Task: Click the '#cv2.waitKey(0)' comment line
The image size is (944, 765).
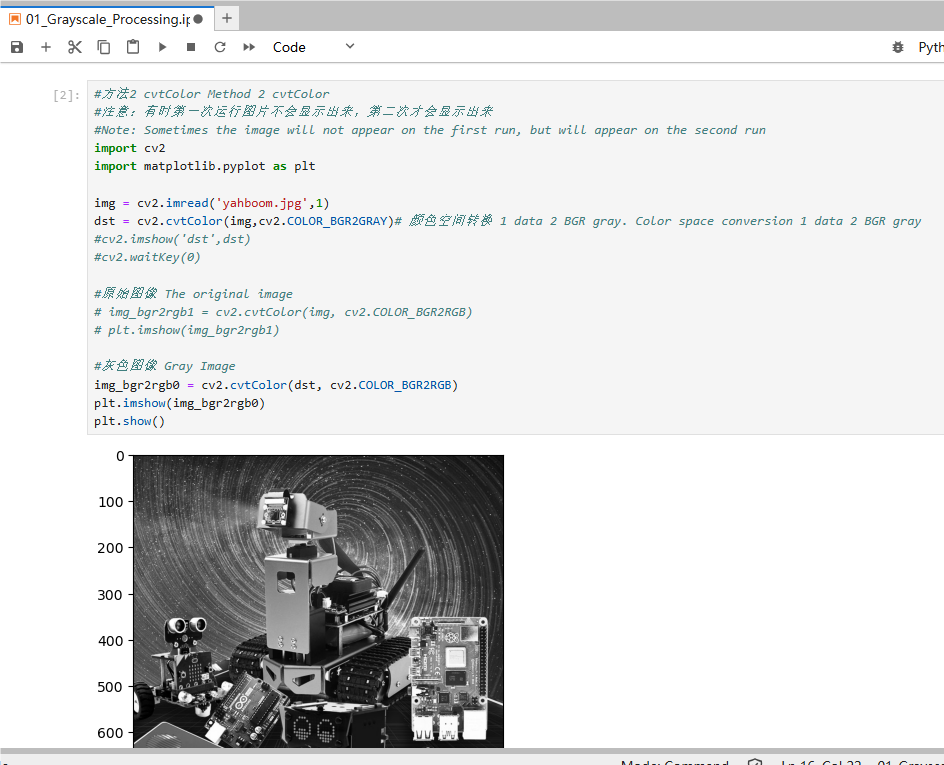Action: click(148, 257)
